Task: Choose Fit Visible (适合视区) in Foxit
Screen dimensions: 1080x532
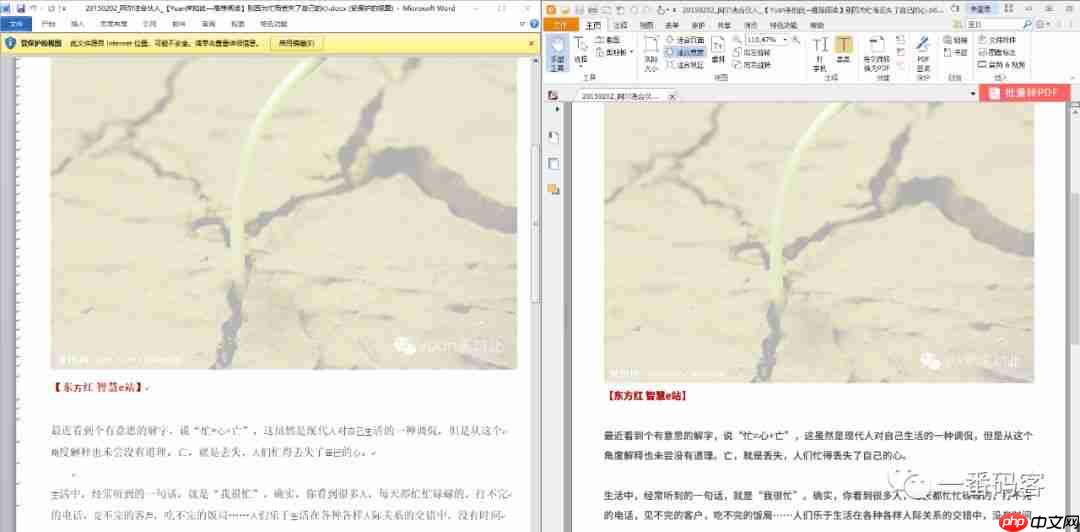Action: [685, 65]
